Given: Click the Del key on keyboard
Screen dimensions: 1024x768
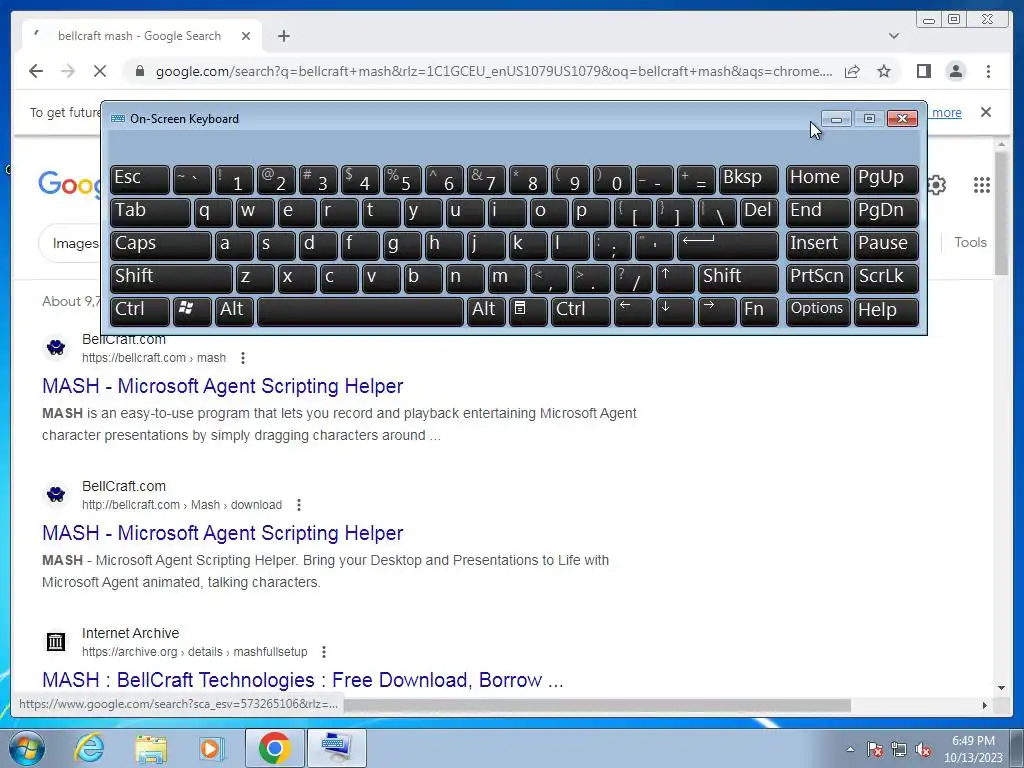Looking at the screenshot, I should (760, 213).
